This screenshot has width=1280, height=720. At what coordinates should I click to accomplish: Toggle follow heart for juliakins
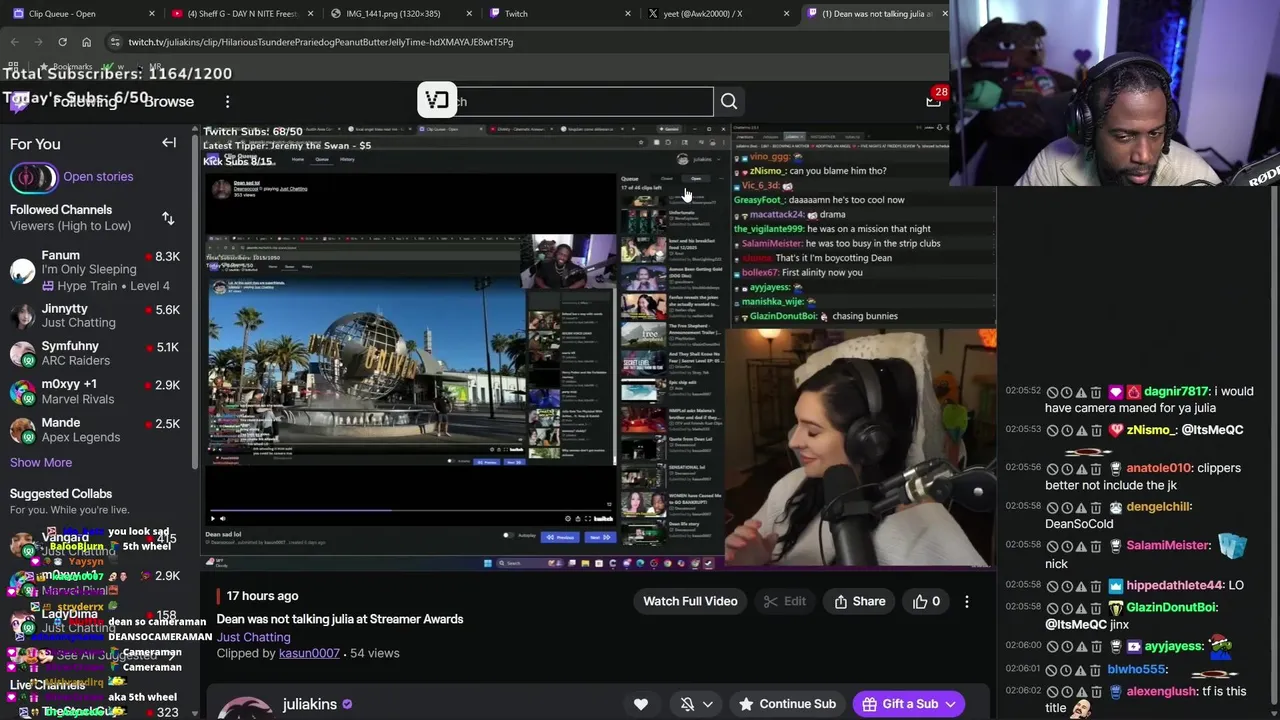641,704
